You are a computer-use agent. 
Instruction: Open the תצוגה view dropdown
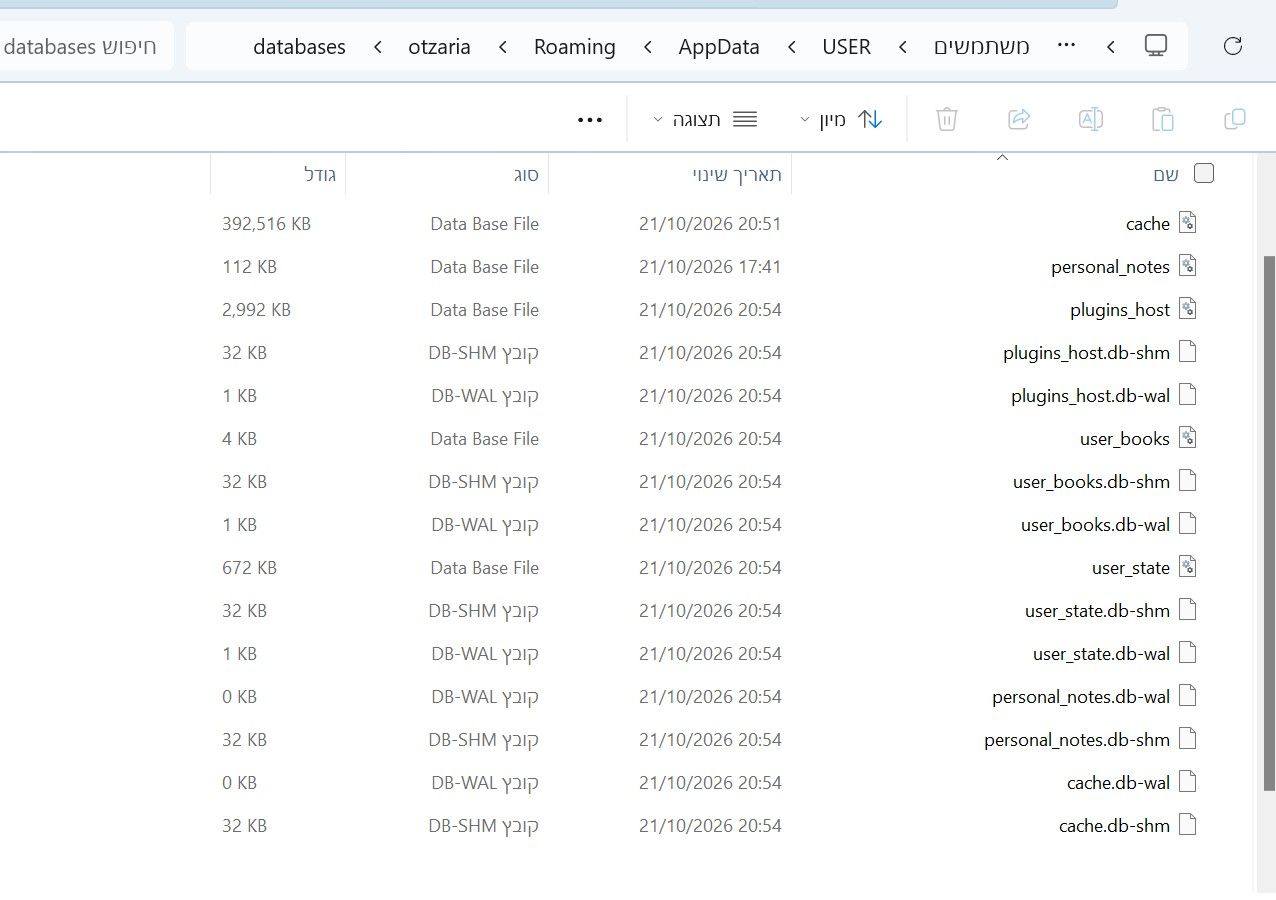tap(705, 120)
